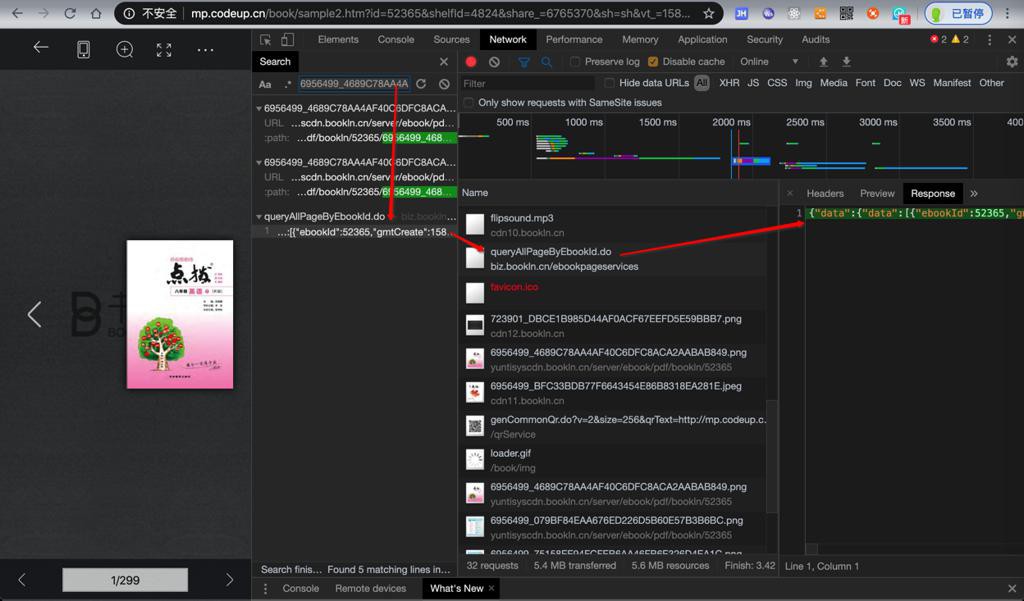Go to next page arrow in reader footer
1024x601 pixels.
point(229,580)
